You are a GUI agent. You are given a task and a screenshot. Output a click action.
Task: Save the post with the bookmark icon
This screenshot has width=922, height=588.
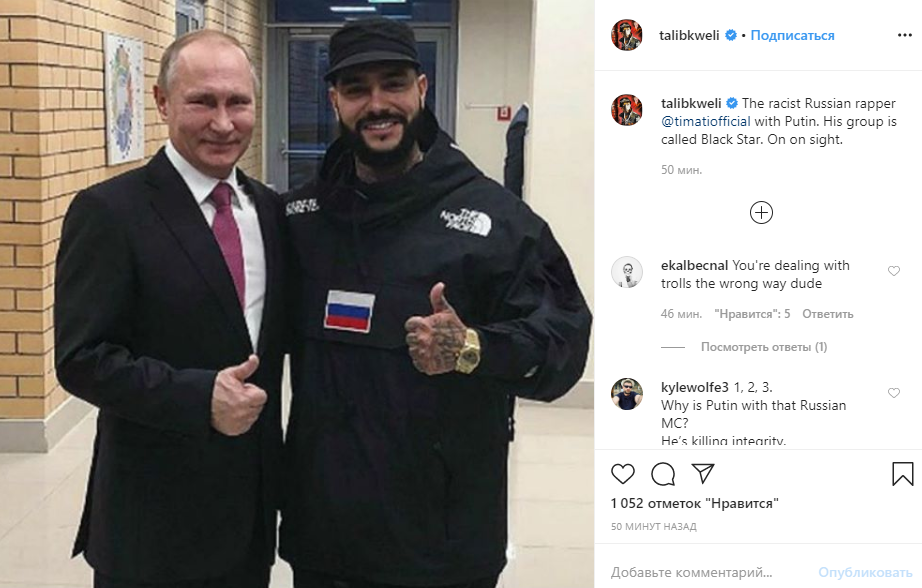tap(903, 474)
